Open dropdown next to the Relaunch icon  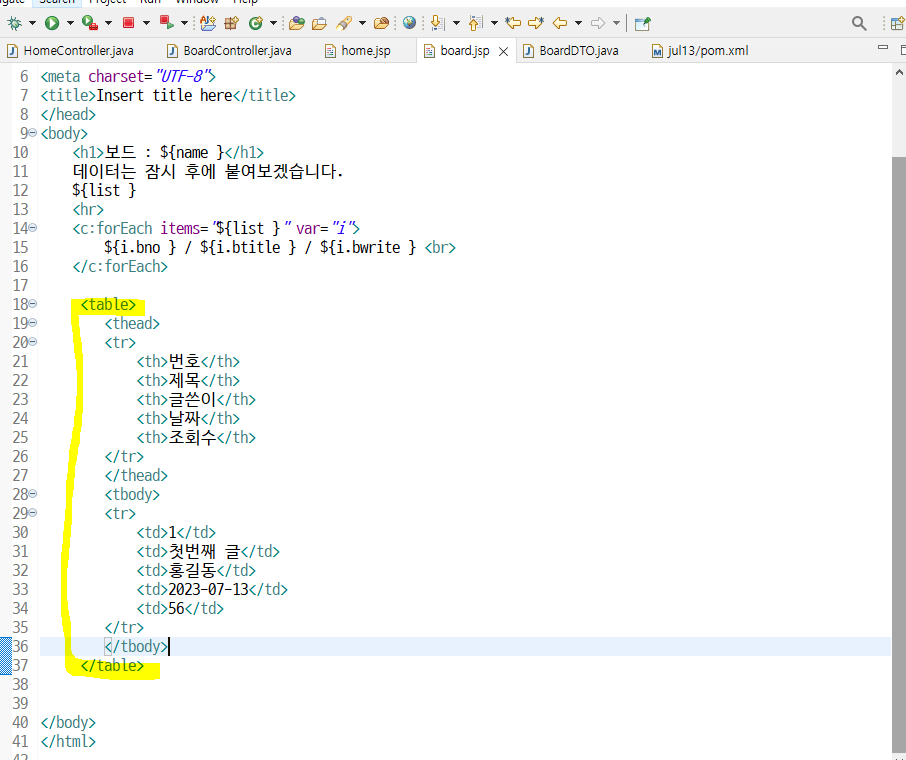click(184, 23)
